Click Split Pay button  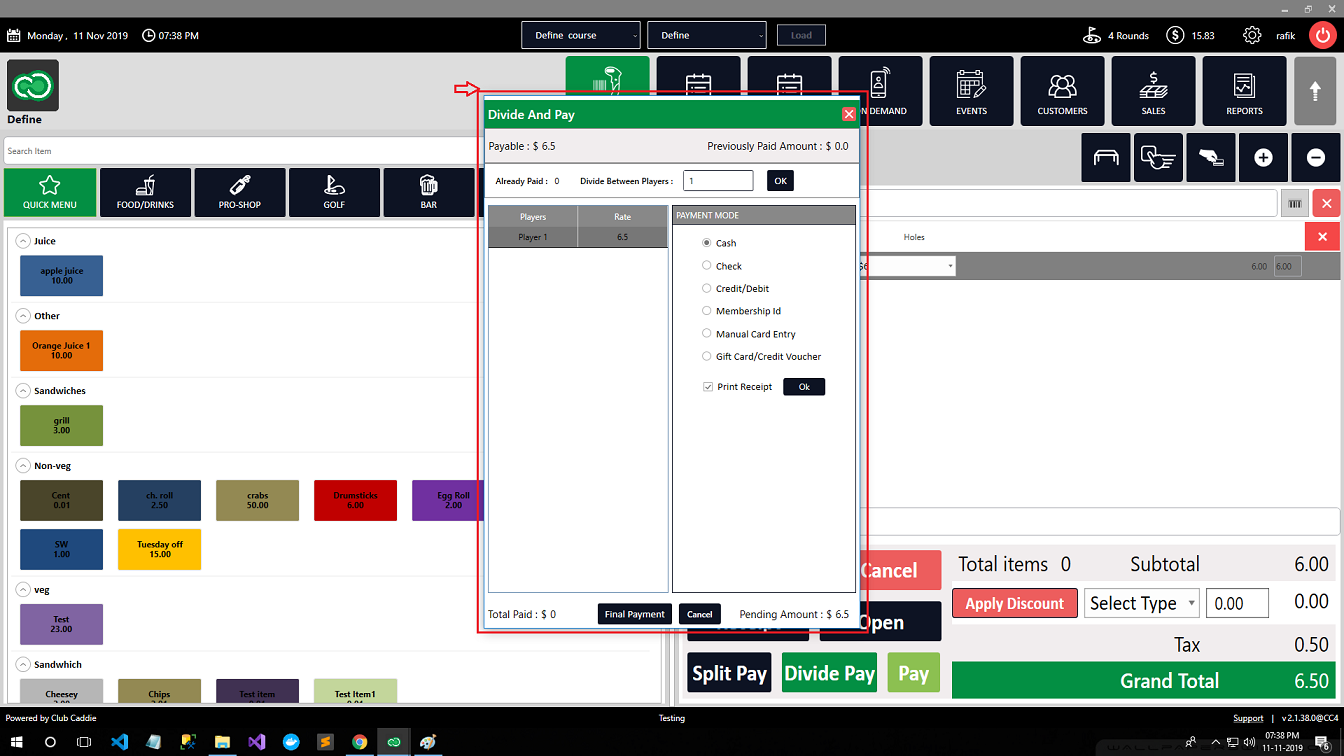click(729, 673)
